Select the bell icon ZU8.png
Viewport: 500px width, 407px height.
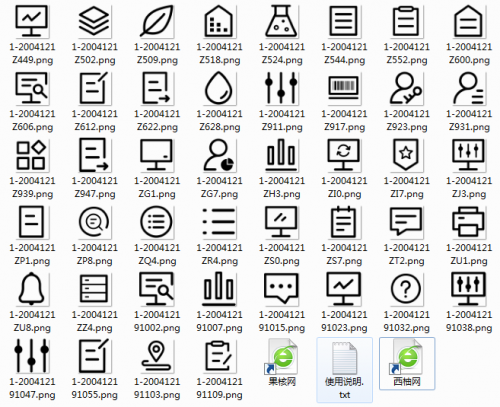[32, 289]
